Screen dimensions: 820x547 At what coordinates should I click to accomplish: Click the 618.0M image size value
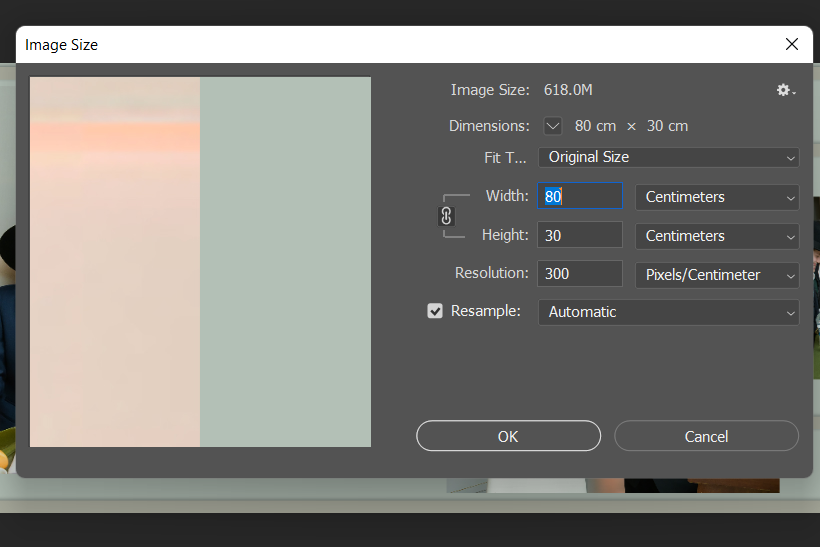568,90
